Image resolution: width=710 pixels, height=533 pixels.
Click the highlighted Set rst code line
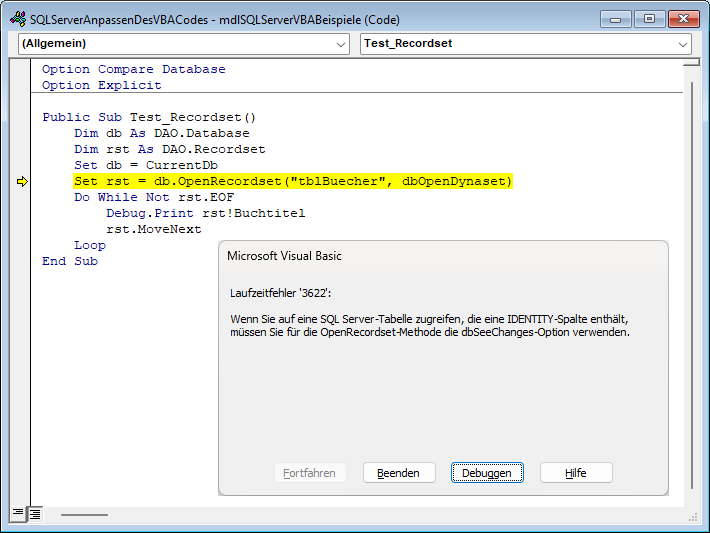pos(292,181)
